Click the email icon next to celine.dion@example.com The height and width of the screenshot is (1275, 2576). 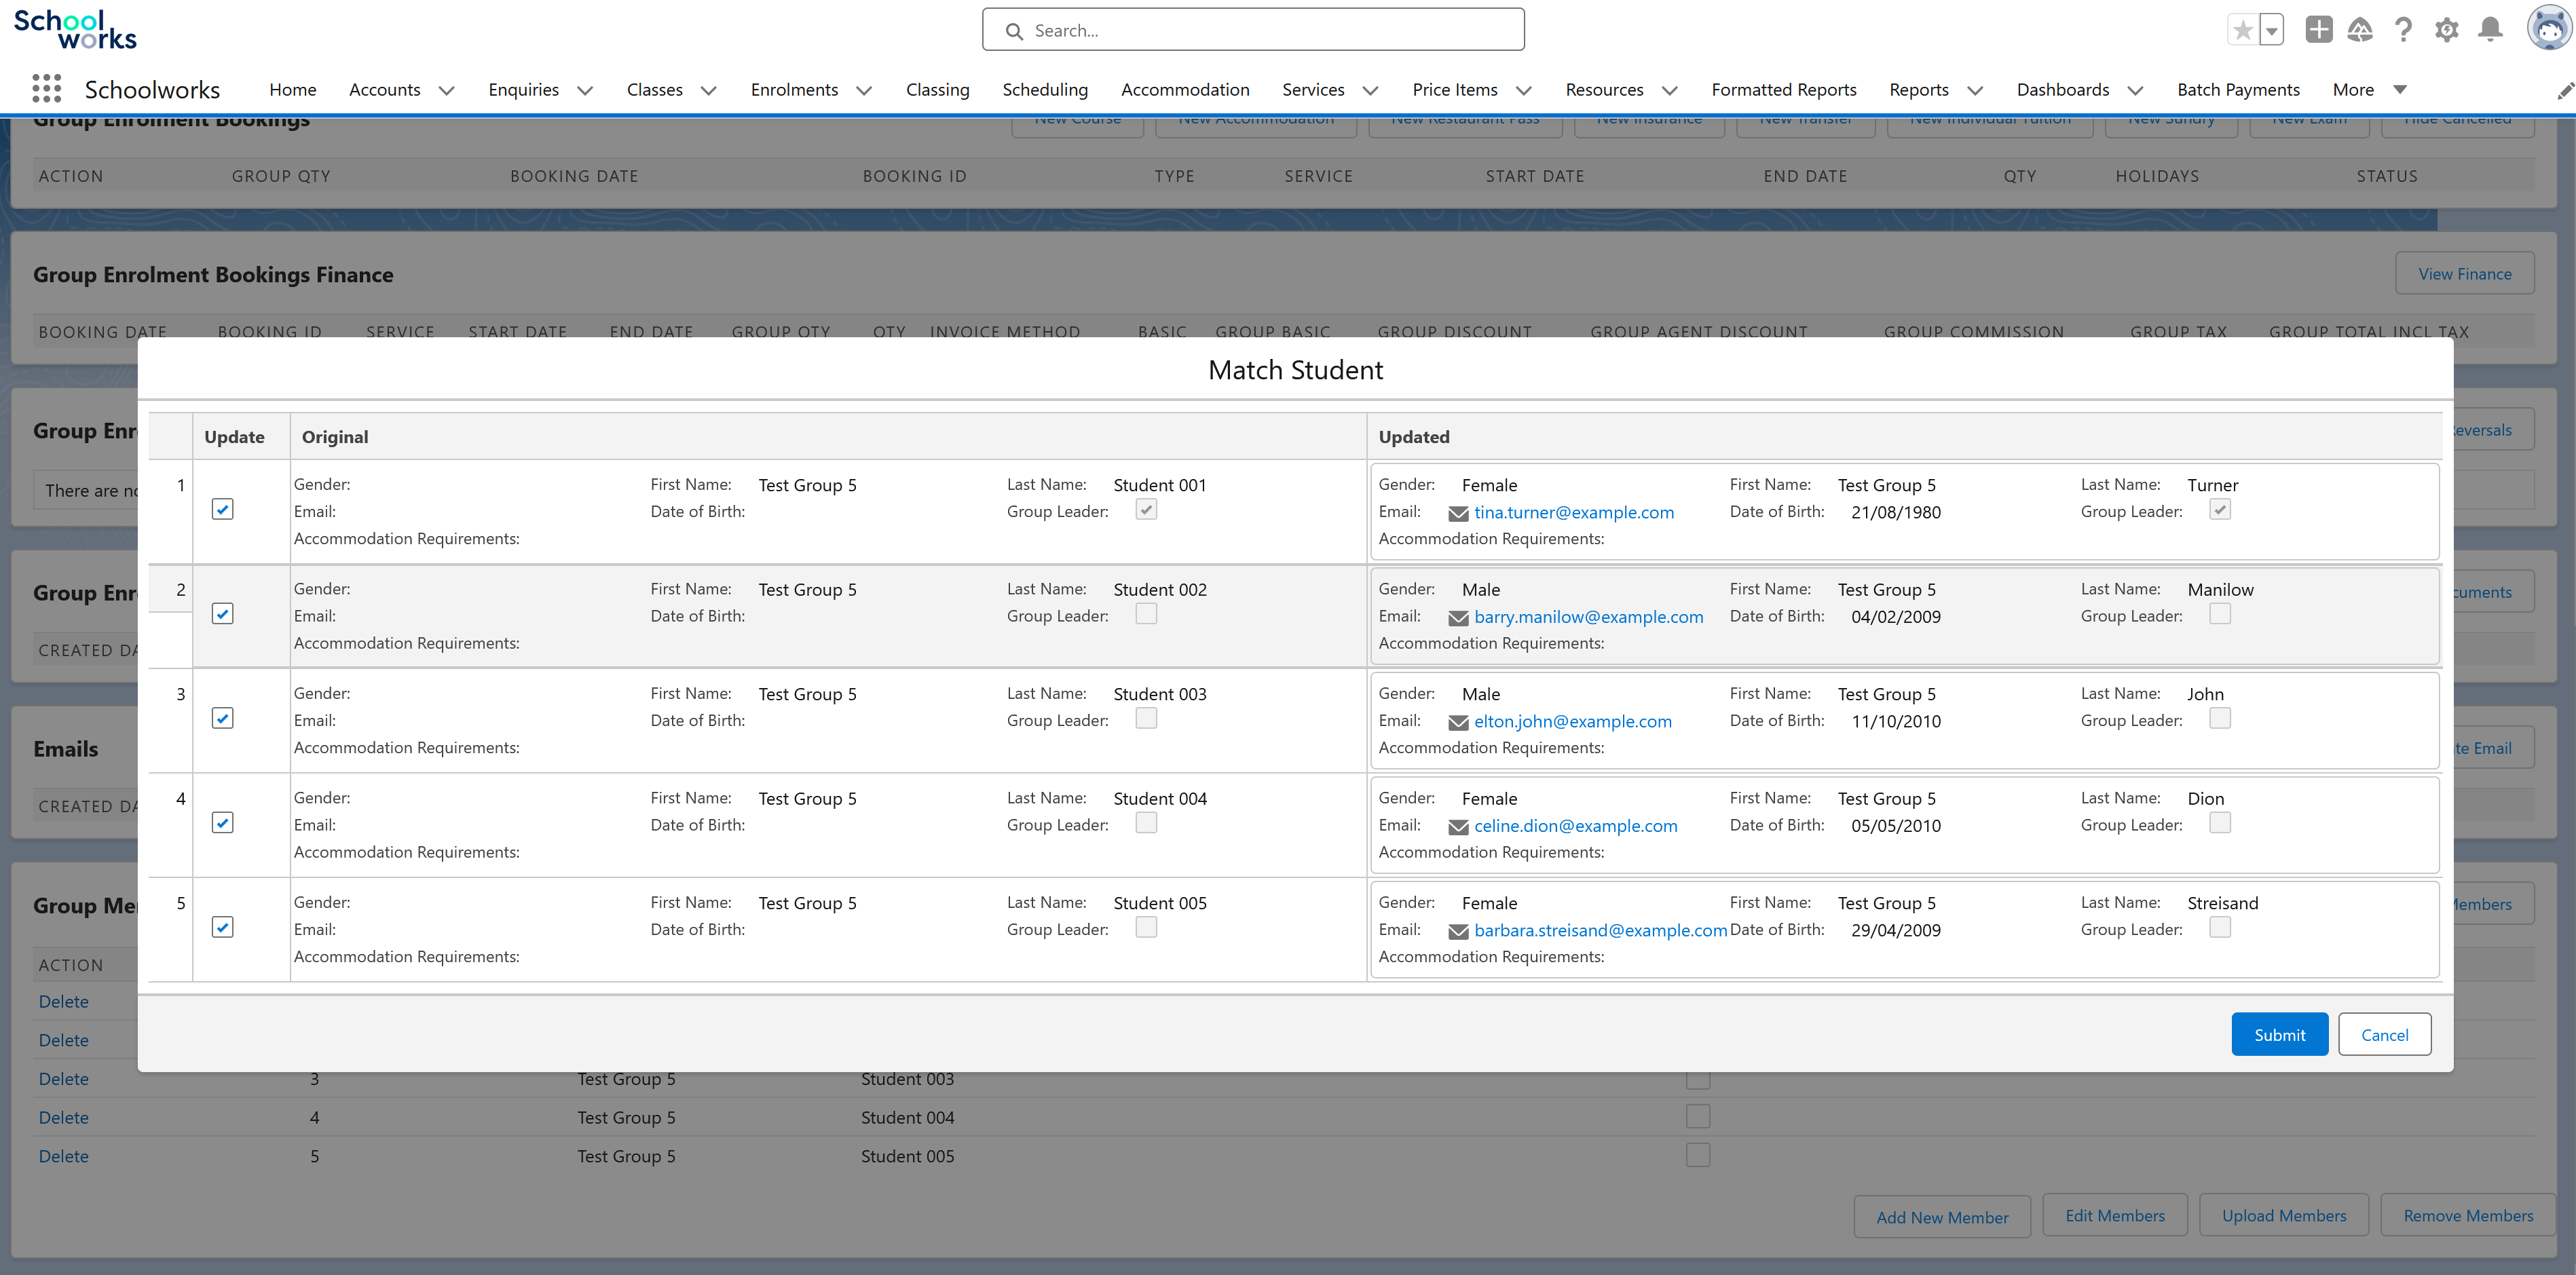coord(1458,827)
